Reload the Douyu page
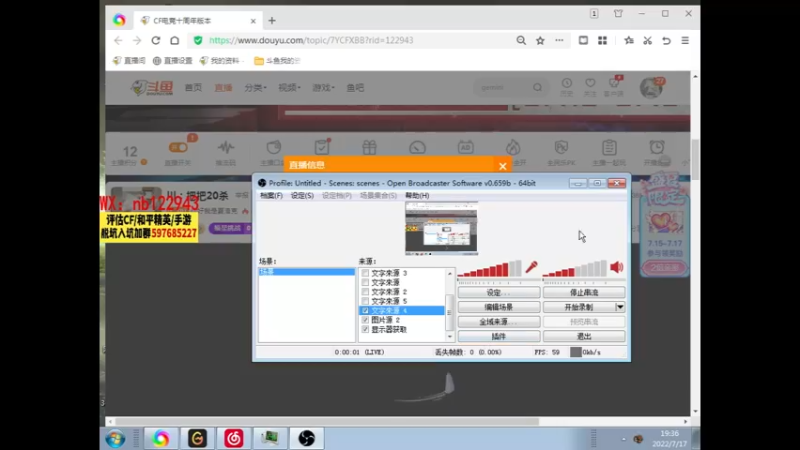 click(x=156, y=40)
